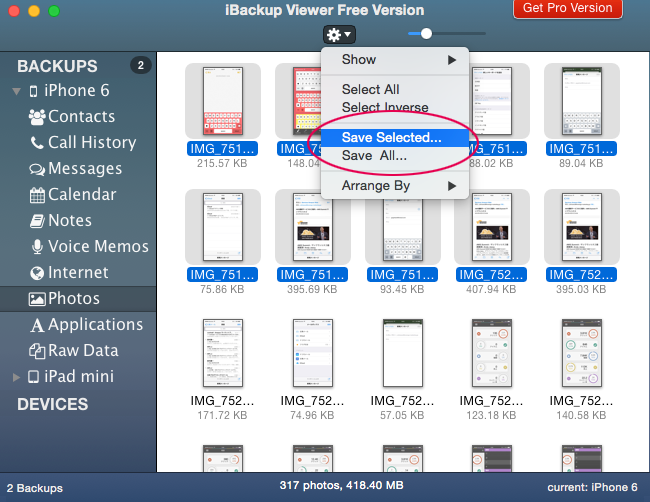This screenshot has width=650, height=502.
Task: Select the Messages sidebar label
Action: click(85, 169)
